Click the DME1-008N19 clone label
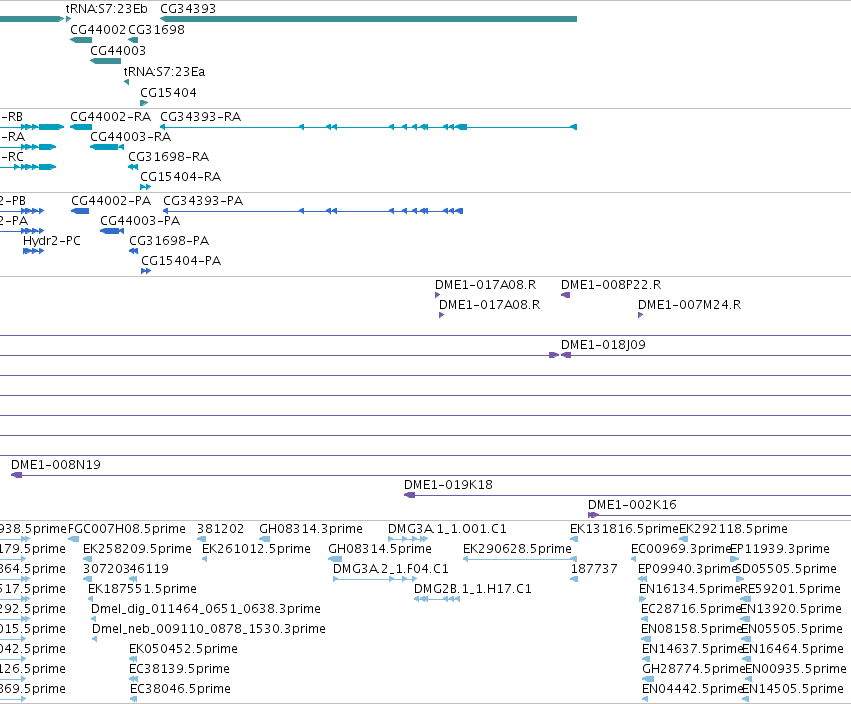 pyautogui.click(x=56, y=465)
